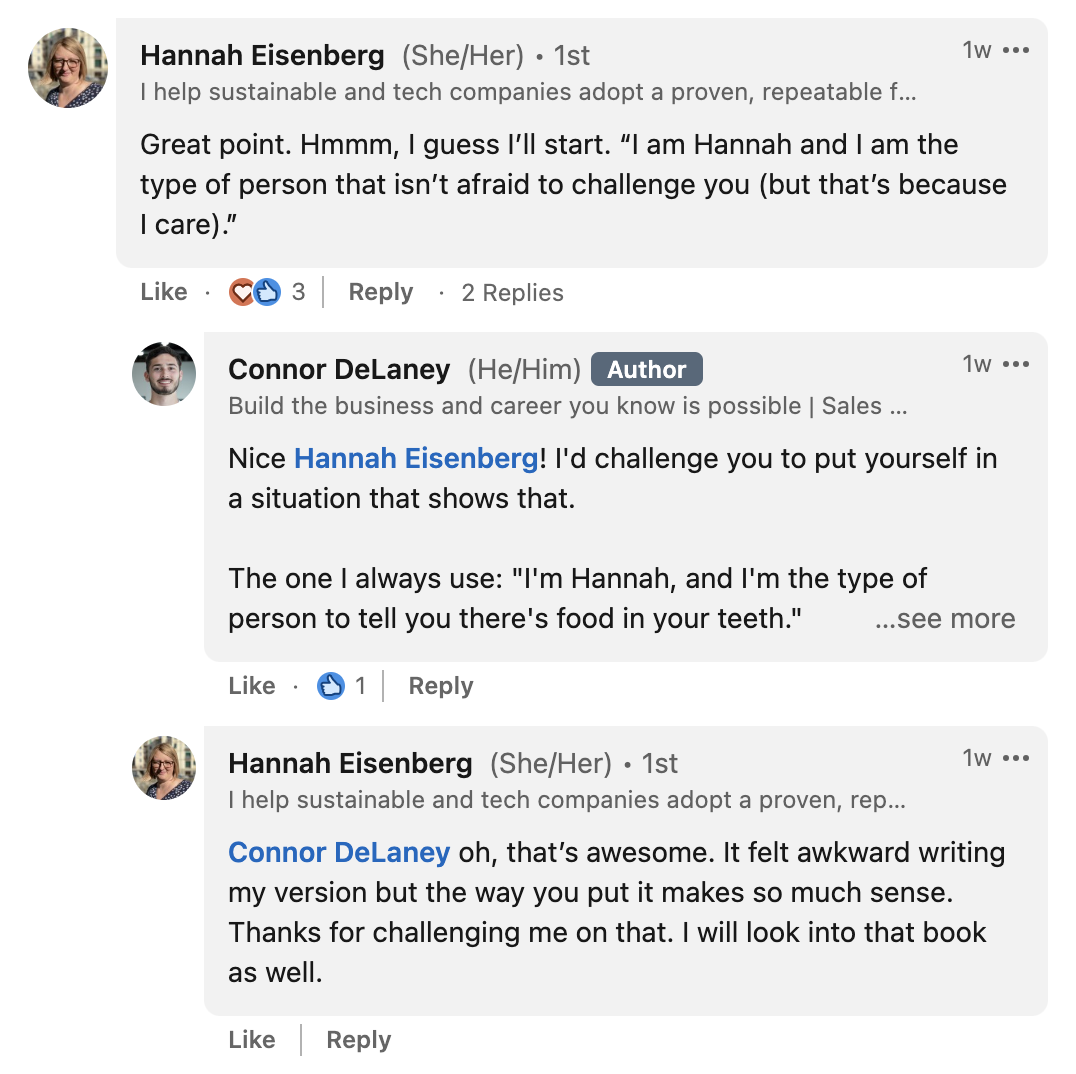Expand Connor's comment with see more

point(944,619)
